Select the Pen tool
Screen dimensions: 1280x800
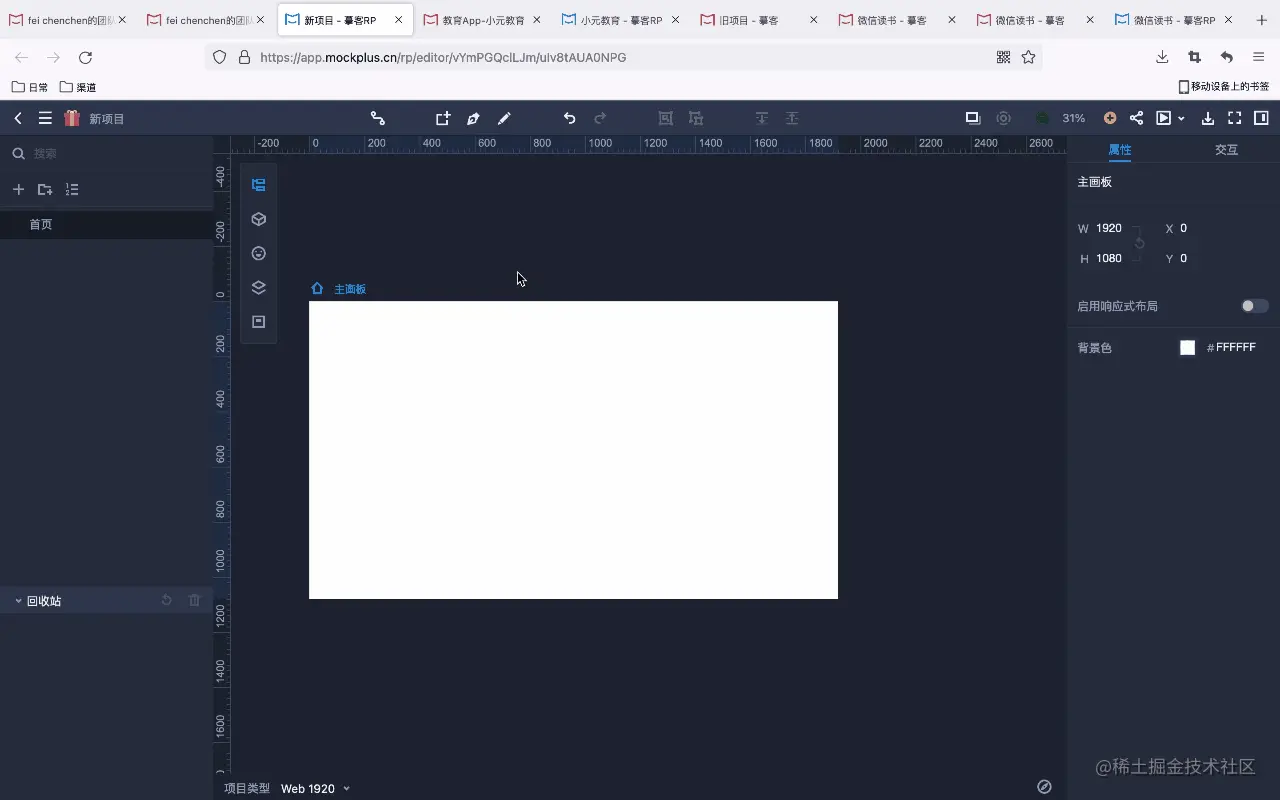pyautogui.click(x=473, y=118)
